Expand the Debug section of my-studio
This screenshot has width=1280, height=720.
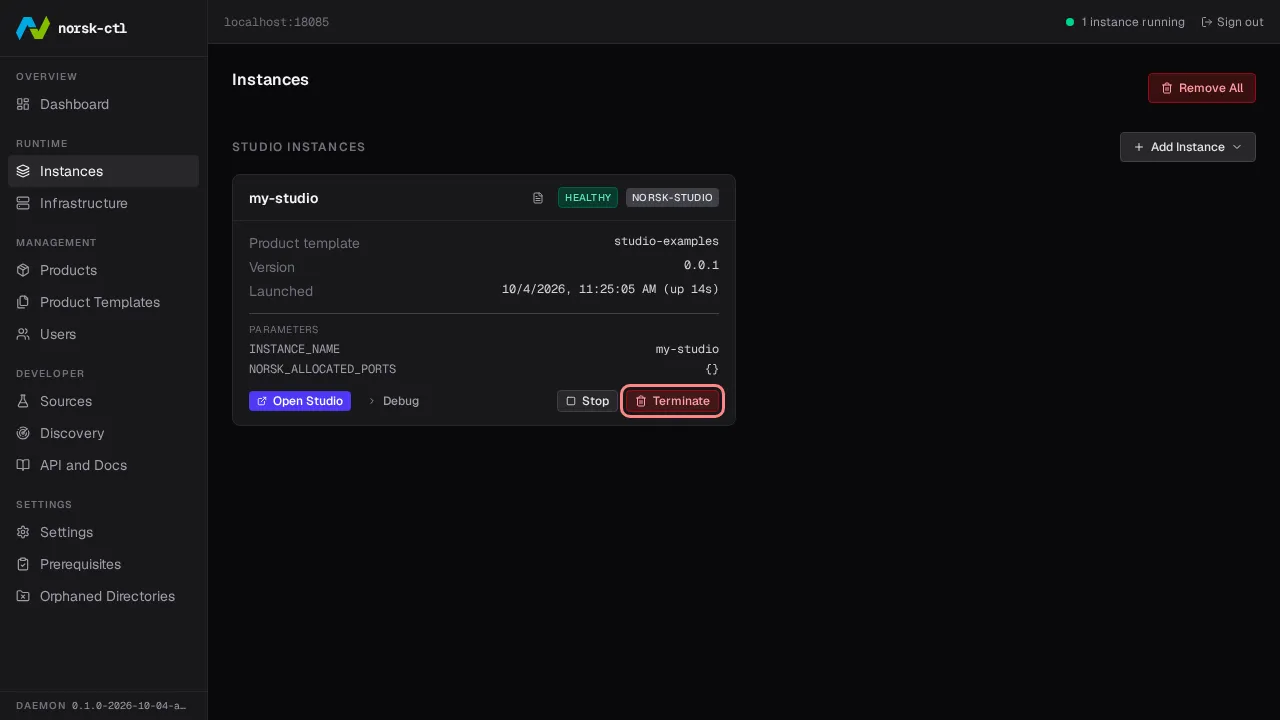point(393,401)
